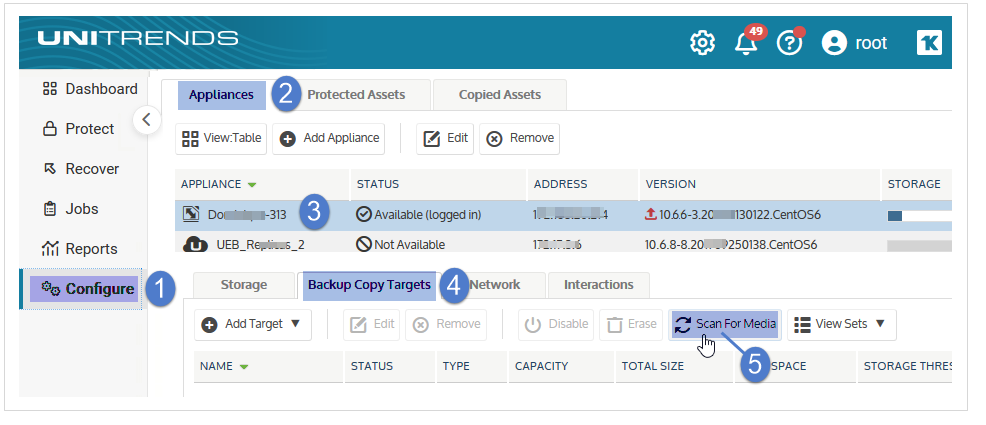The image size is (986, 425).
Task: Switch to the Copied Assets tab
Action: [500, 95]
